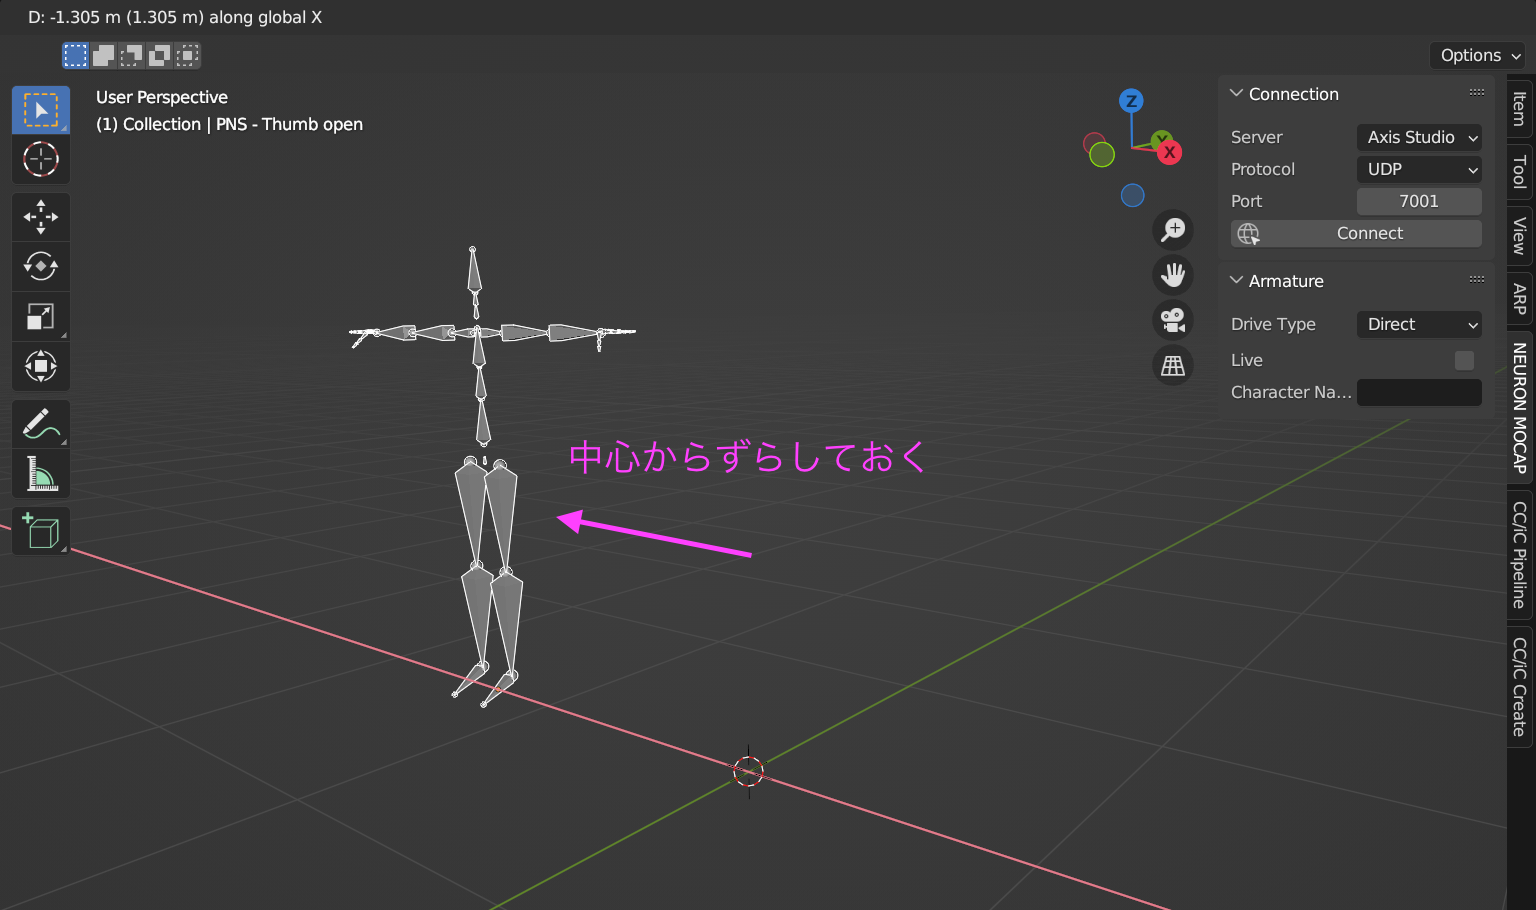Click the Protocol label
Image resolution: width=1536 pixels, height=910 pixels.
[1263, 170]
